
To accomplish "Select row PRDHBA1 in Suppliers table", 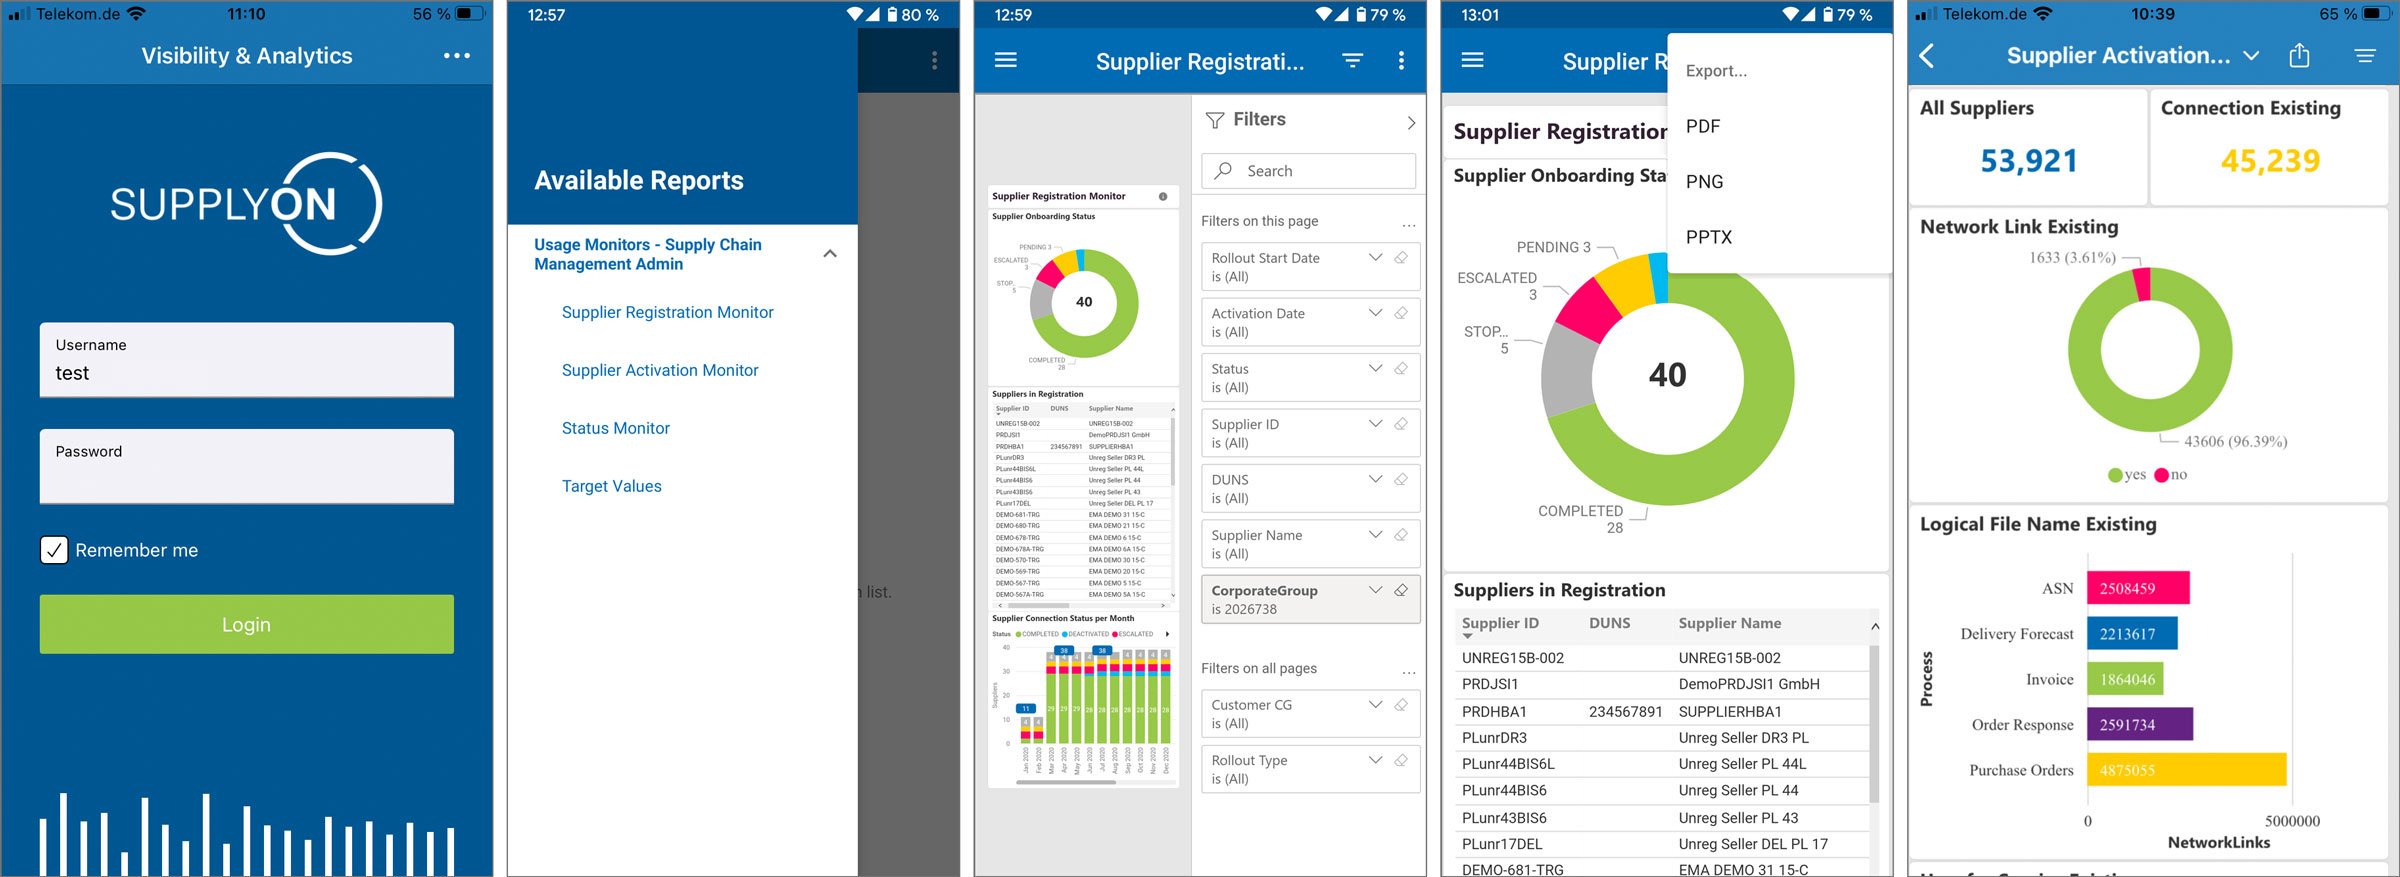I will coord(1664,711).
